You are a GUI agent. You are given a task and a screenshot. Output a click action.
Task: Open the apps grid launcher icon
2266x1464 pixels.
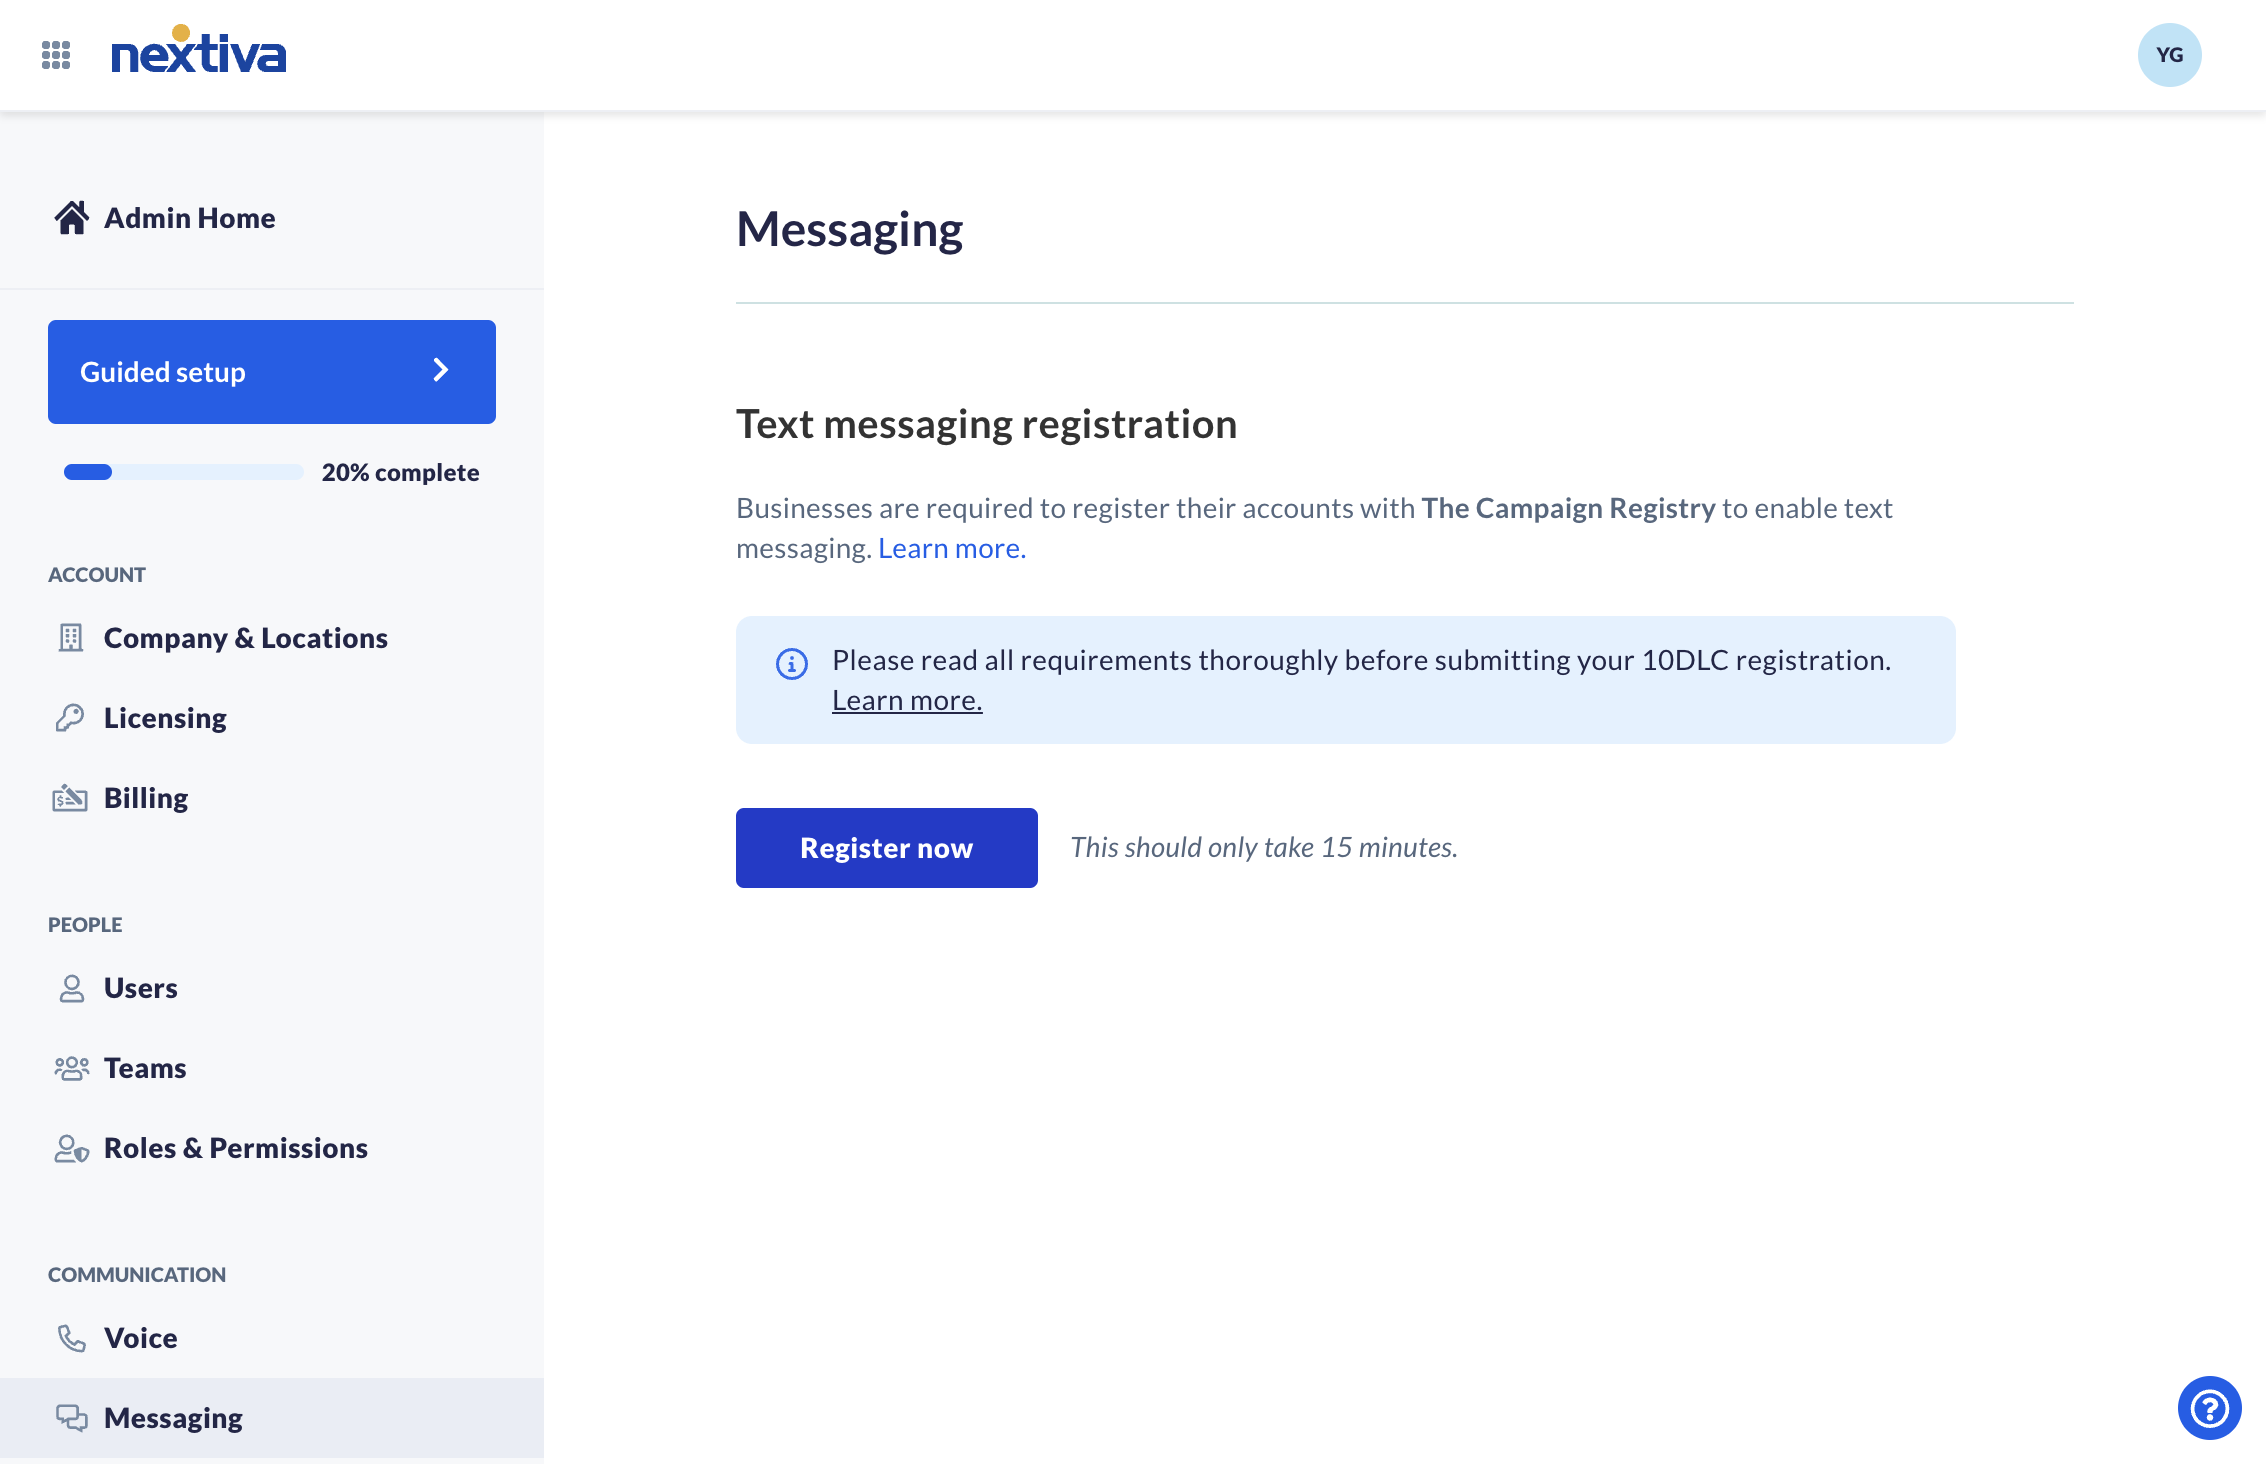point(56,55)
